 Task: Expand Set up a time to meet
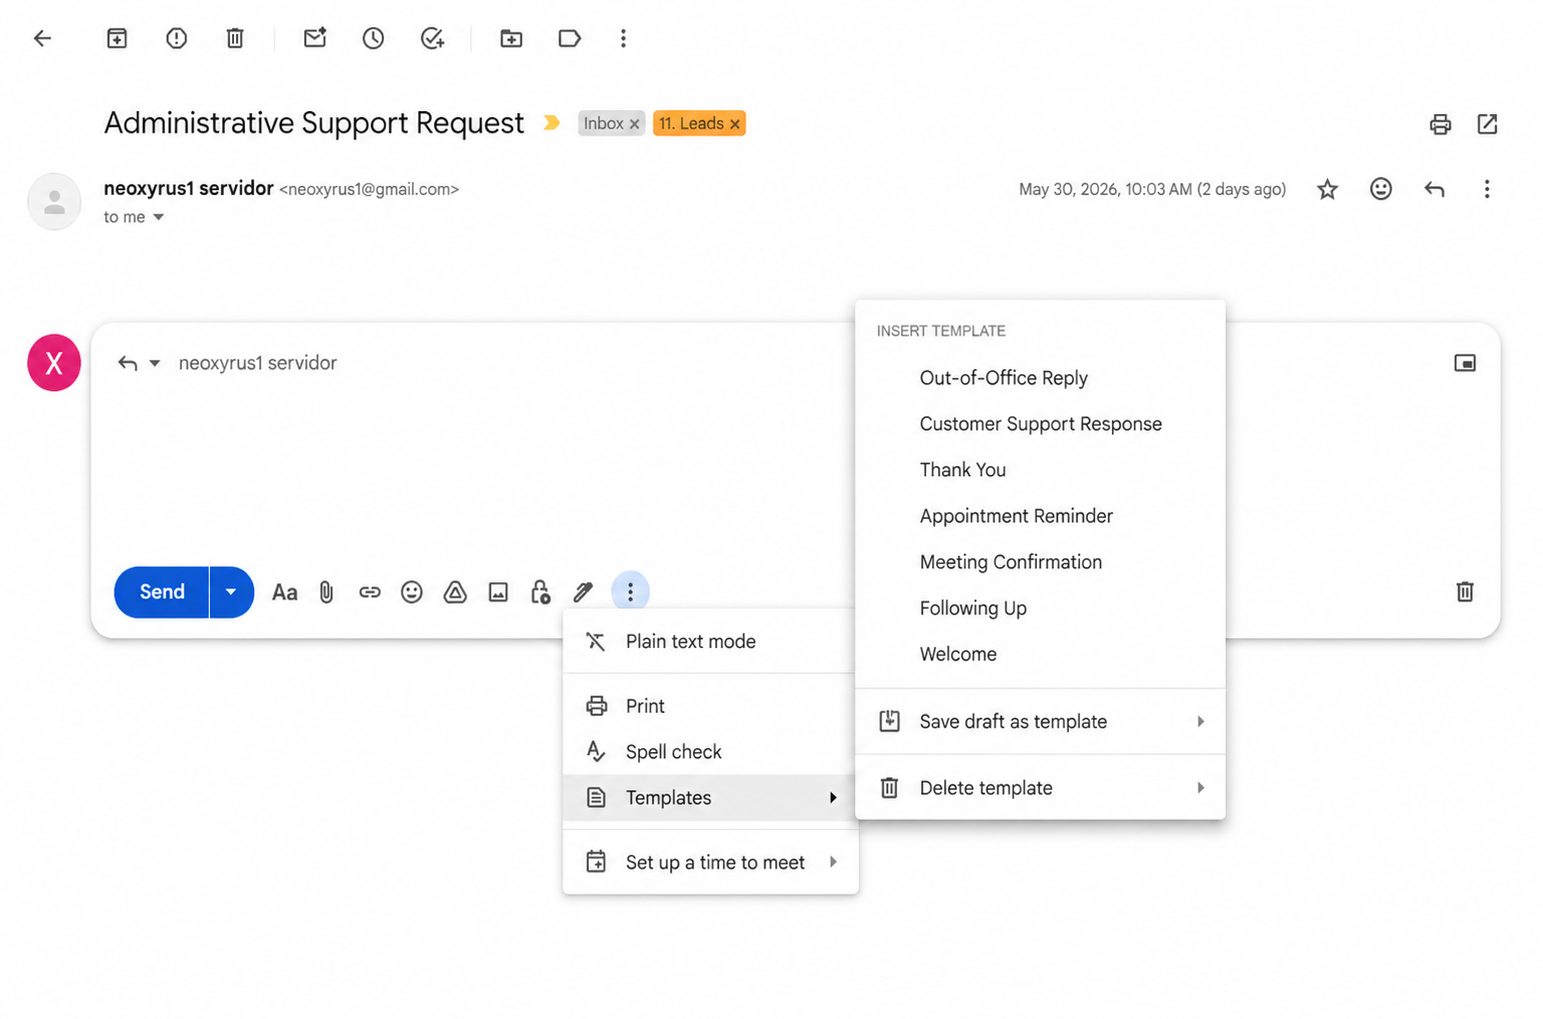click(709, 862)
